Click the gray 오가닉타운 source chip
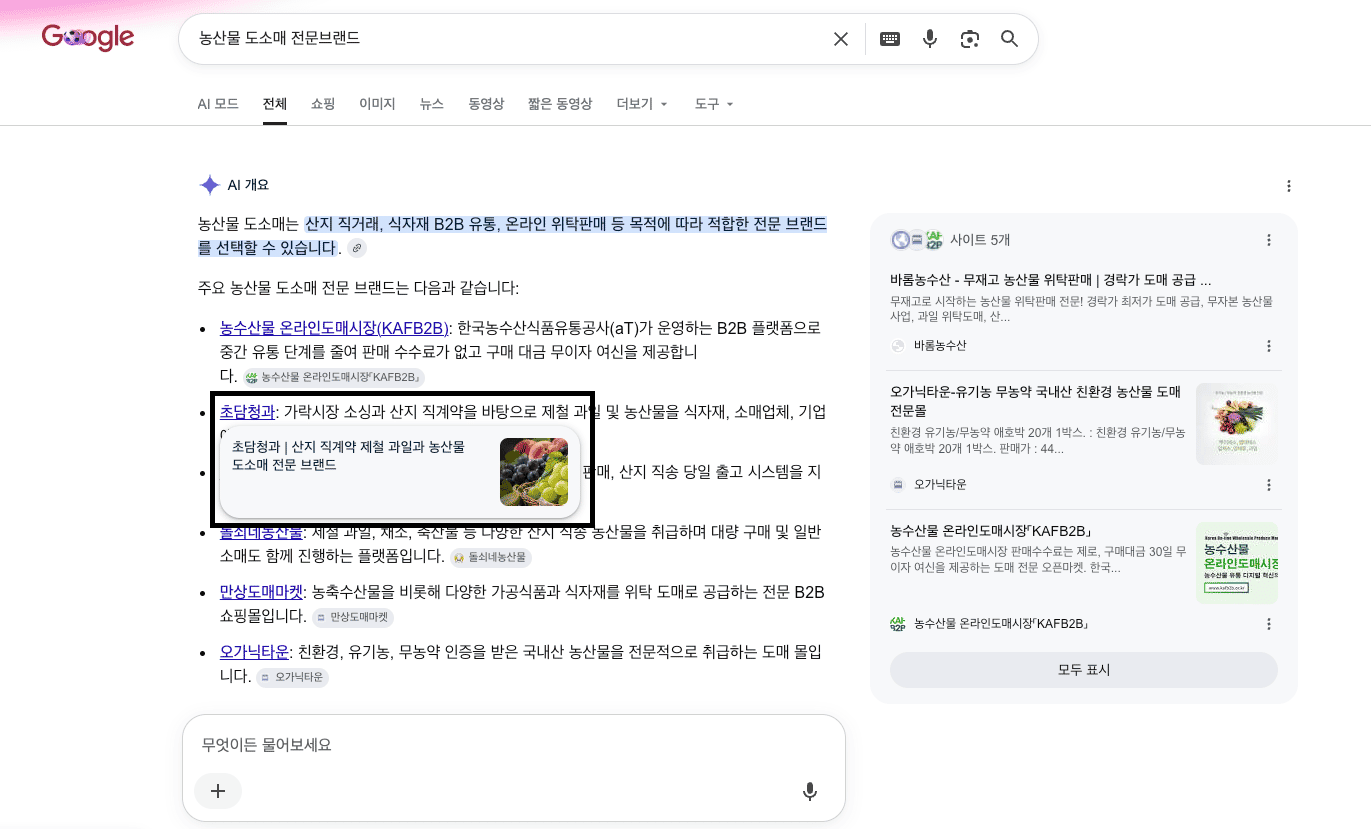Screen dimensions: 1371x829 coord(292,677)
